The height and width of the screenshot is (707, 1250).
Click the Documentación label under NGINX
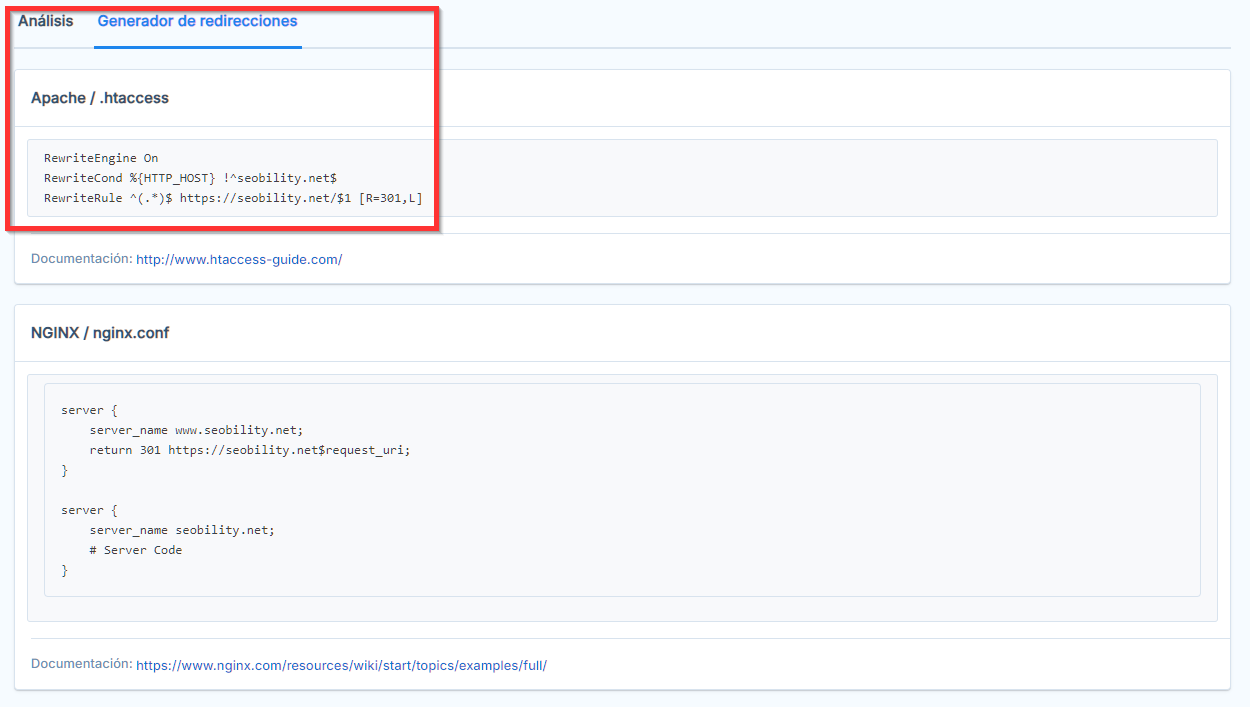81,664
